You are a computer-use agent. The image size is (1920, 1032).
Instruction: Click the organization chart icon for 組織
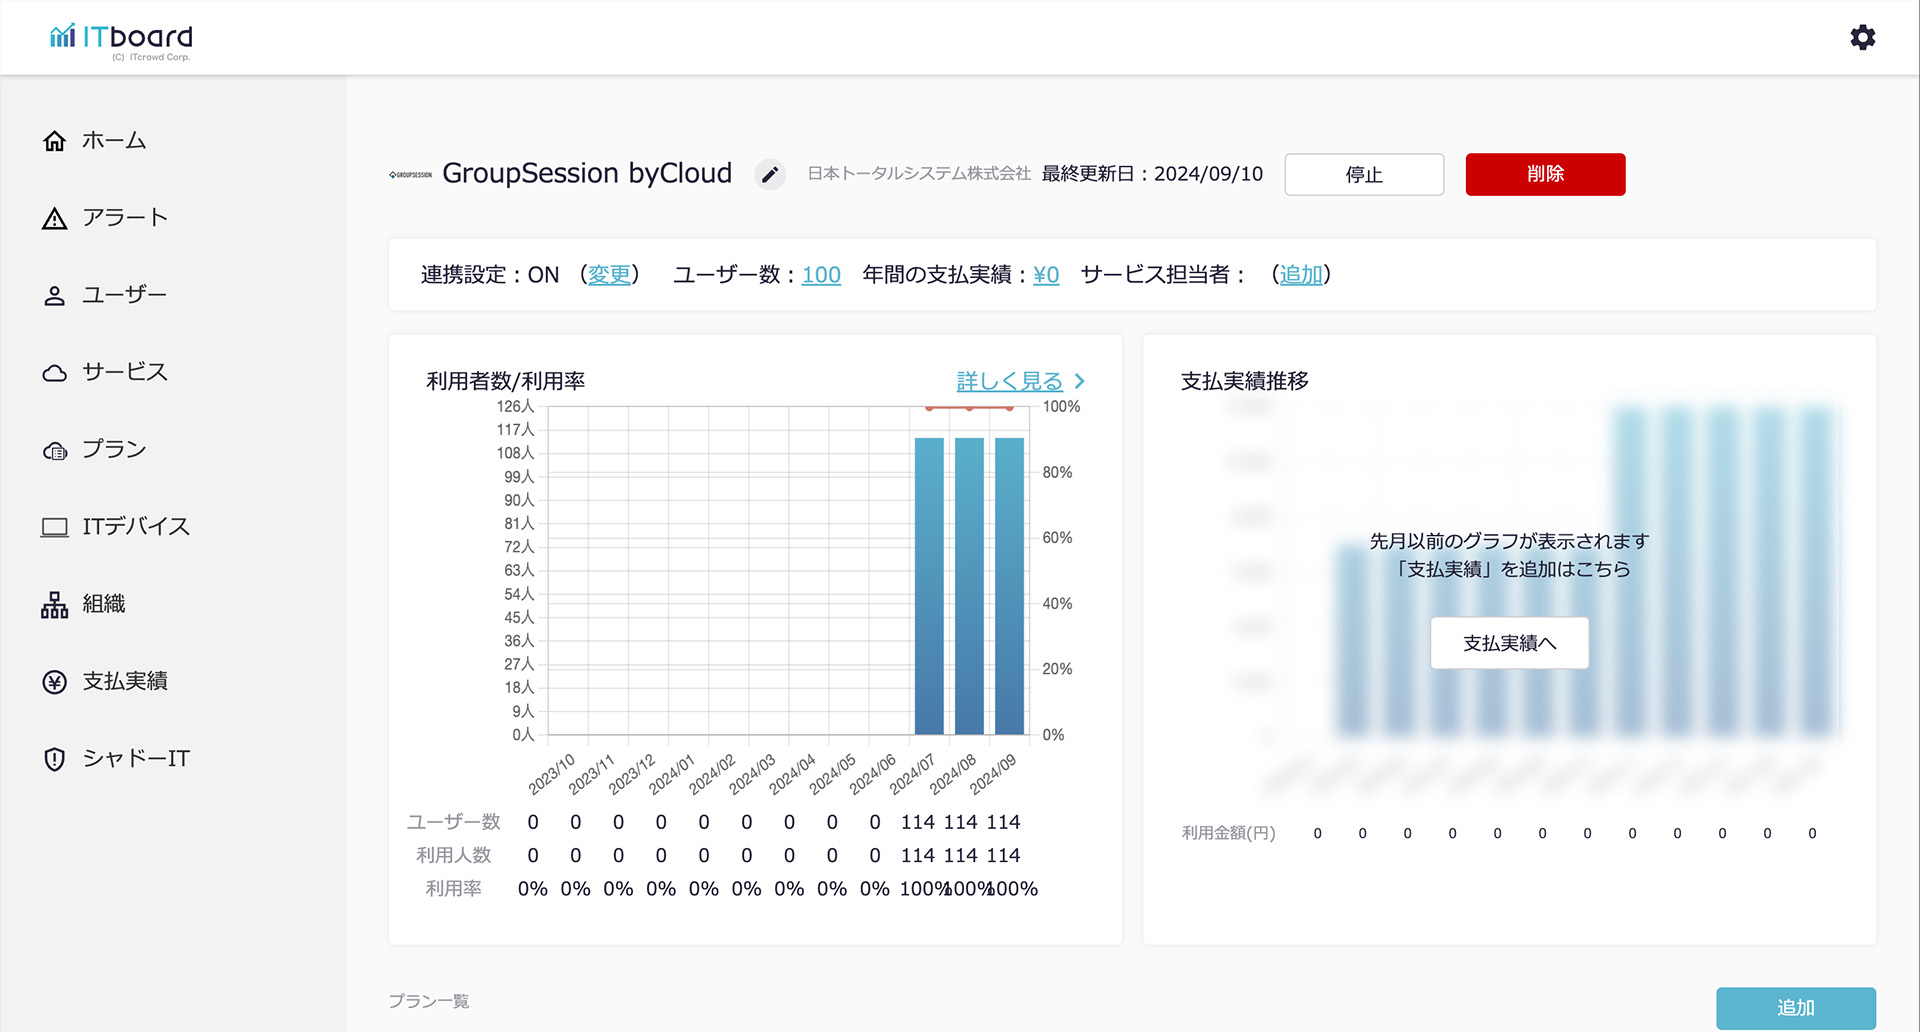click(55, 605)
